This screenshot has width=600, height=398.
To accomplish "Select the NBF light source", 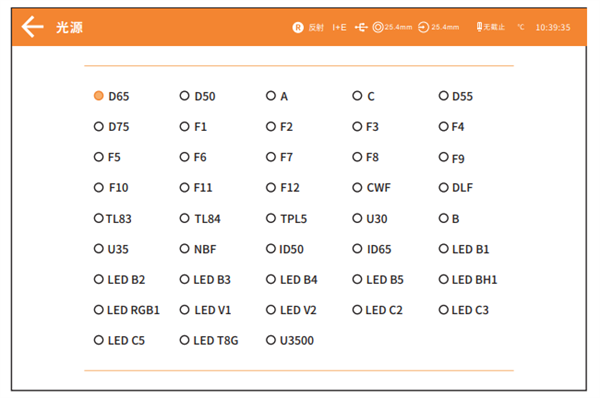I will [184, 249].
